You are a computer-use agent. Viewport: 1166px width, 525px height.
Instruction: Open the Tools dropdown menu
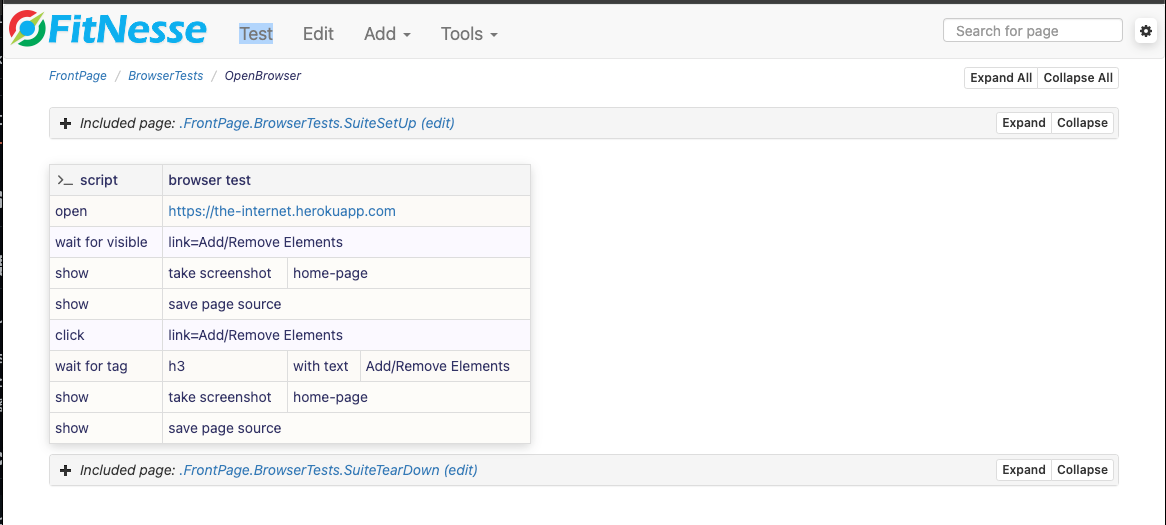coord(469,34)
